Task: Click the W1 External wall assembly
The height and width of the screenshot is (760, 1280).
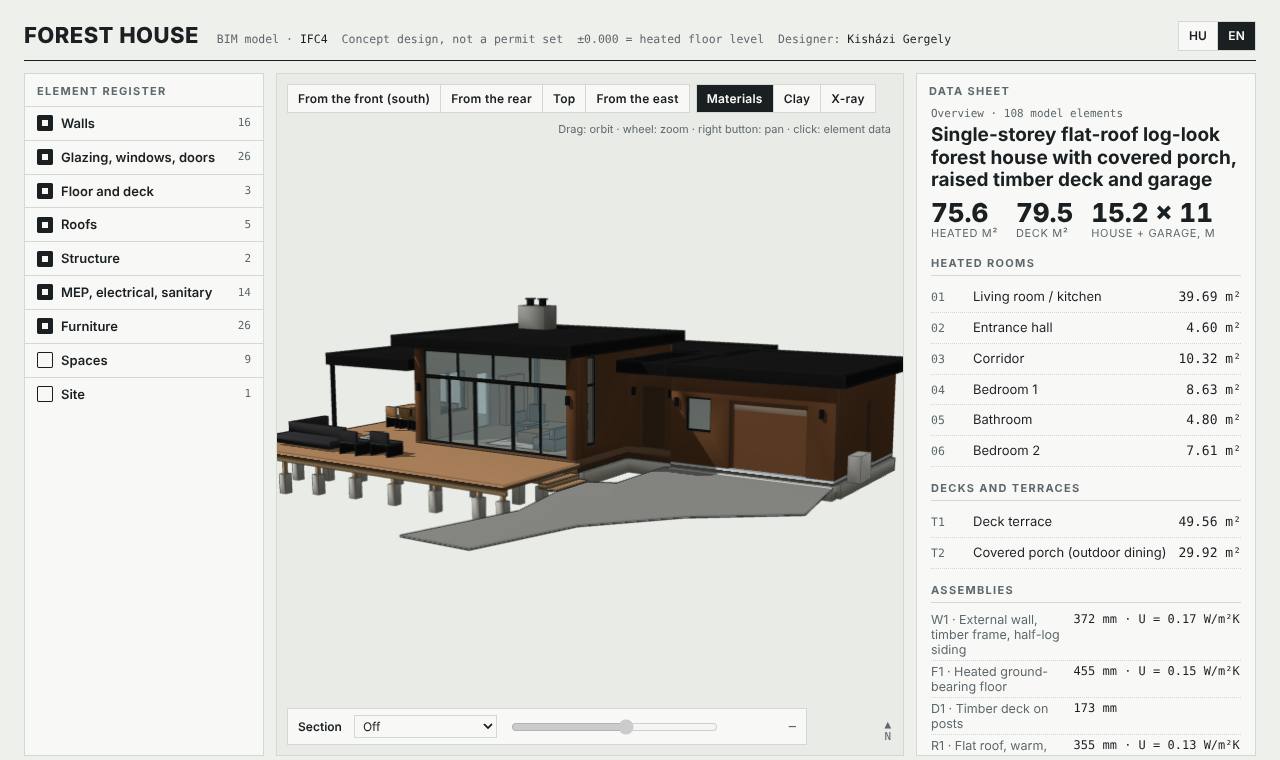Action: tap(1085, 634)
